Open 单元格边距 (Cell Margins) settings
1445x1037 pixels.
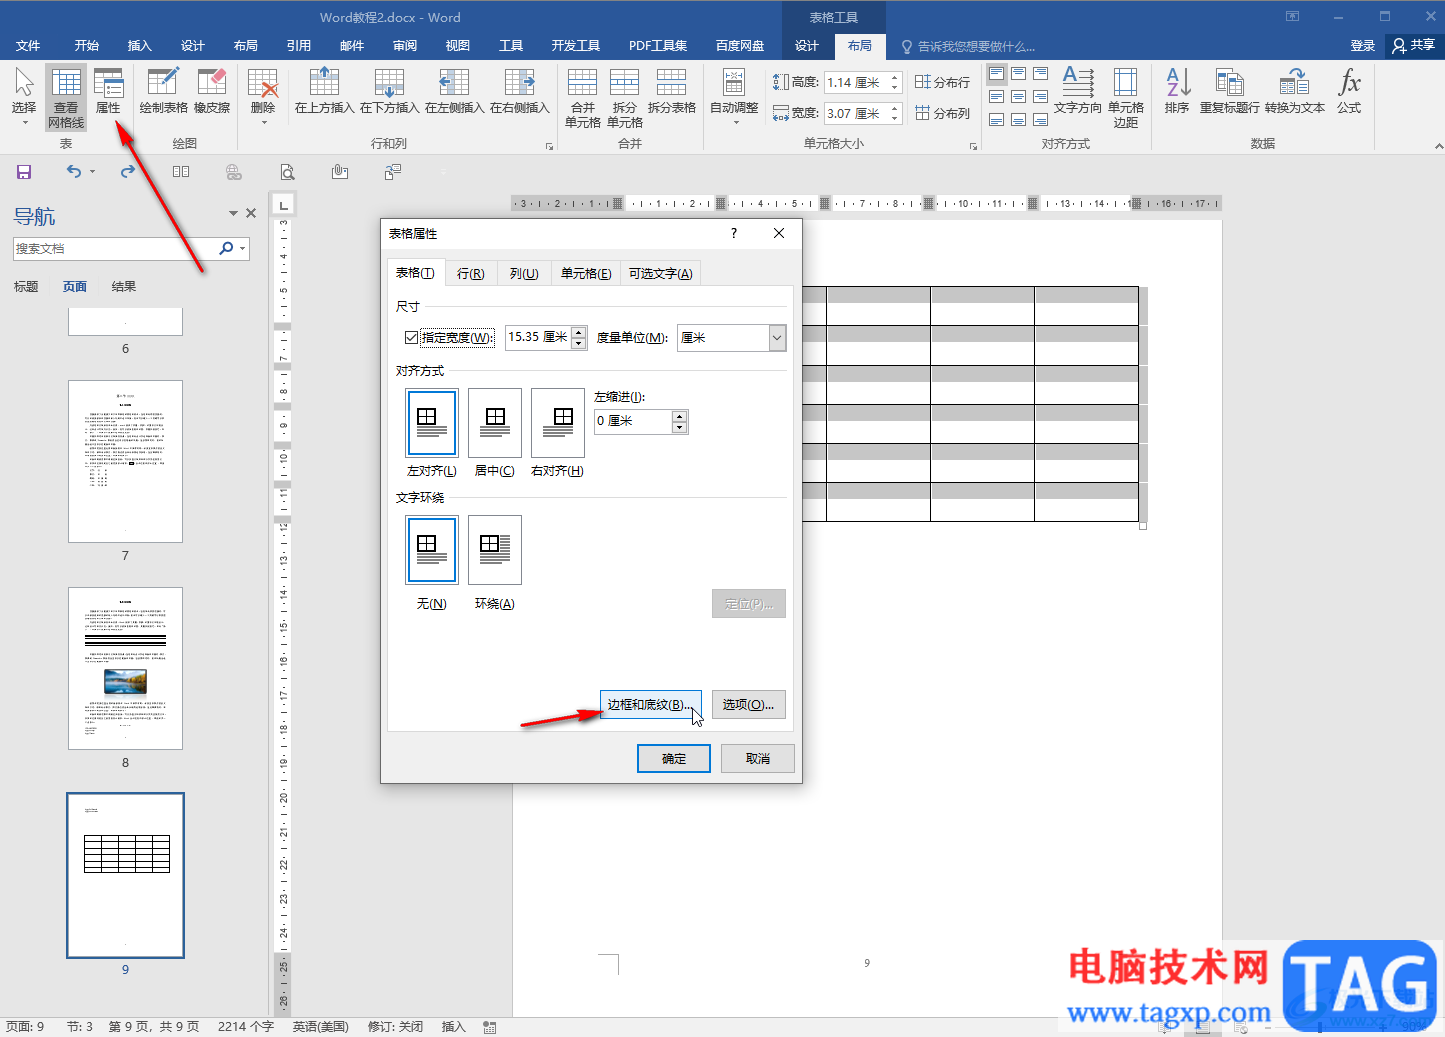[1125, 98]
